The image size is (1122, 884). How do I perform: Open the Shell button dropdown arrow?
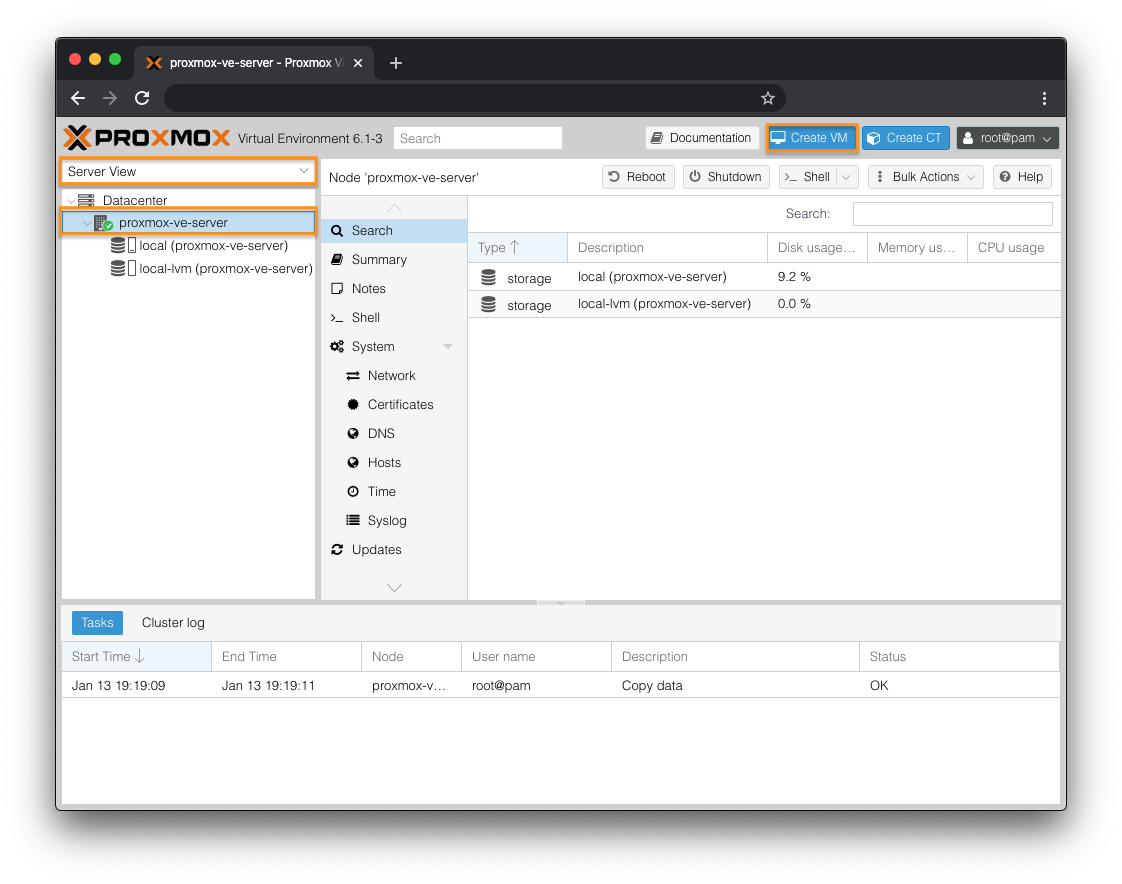point(846,177)
